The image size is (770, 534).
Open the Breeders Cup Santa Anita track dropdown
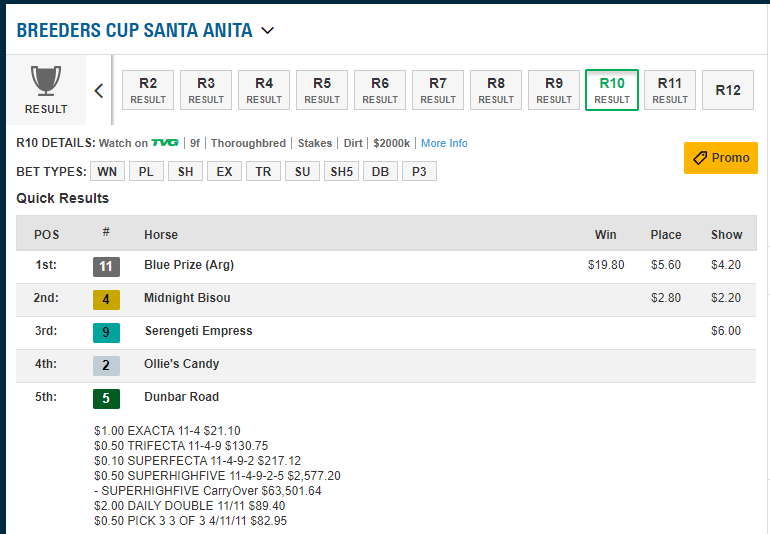point(268,30)
